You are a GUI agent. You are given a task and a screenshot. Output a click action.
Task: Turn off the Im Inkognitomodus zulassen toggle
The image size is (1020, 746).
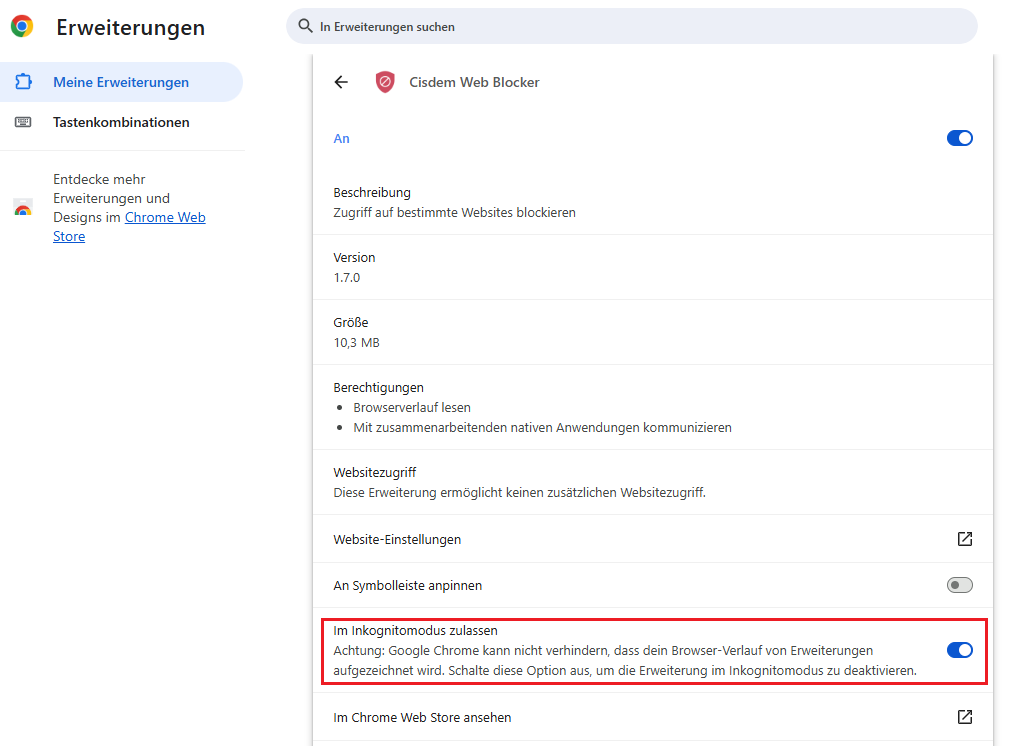click(959, 650)
